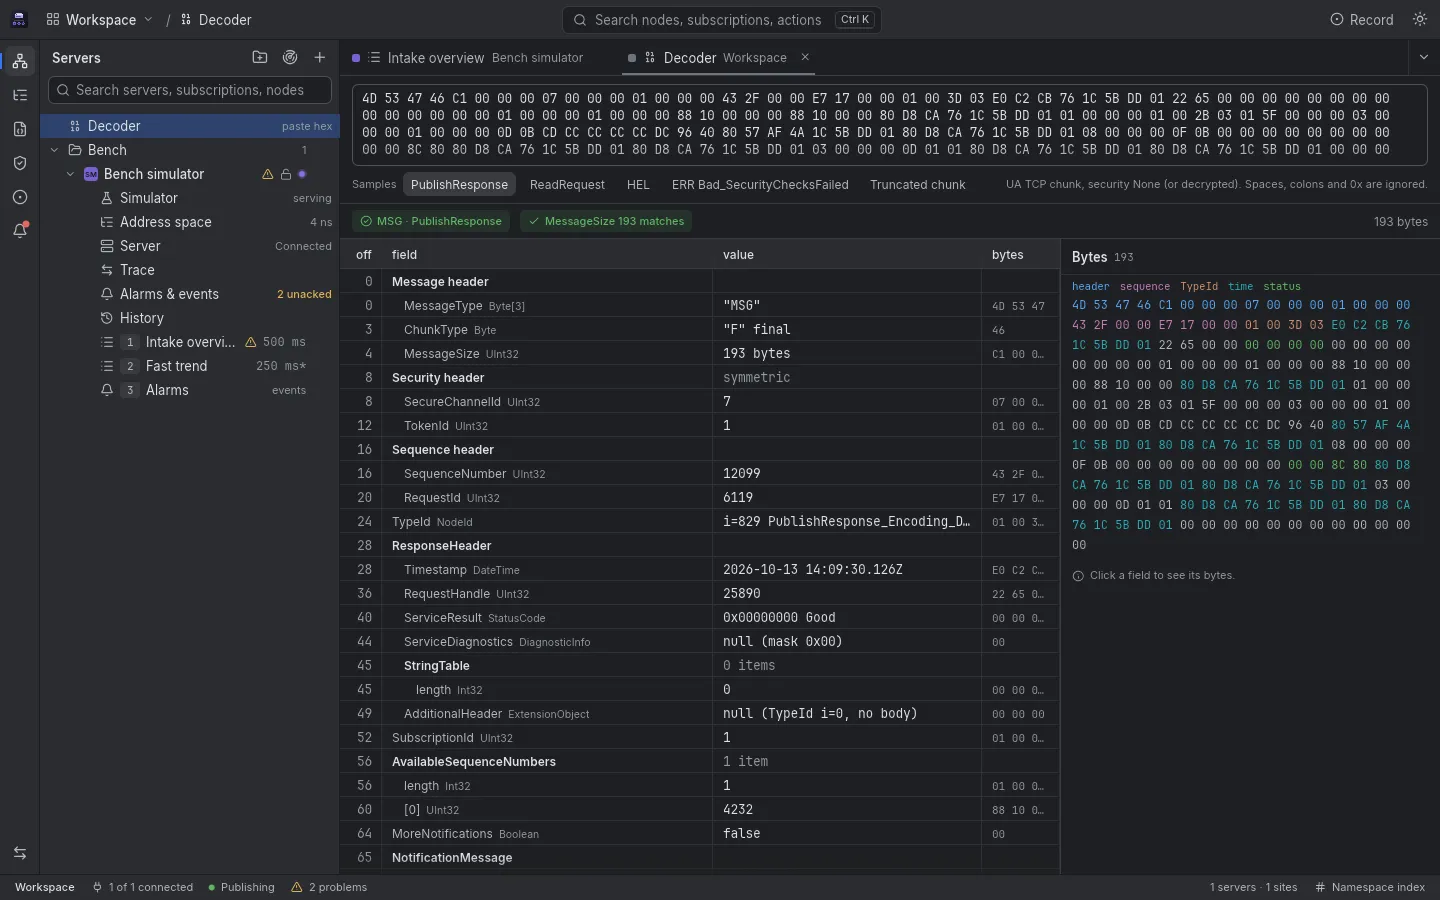1440x900 pixels.
Task: Click the unlocked padlock on the Bench simulator row
Action: pyautogui.click(x=285, y=174)
